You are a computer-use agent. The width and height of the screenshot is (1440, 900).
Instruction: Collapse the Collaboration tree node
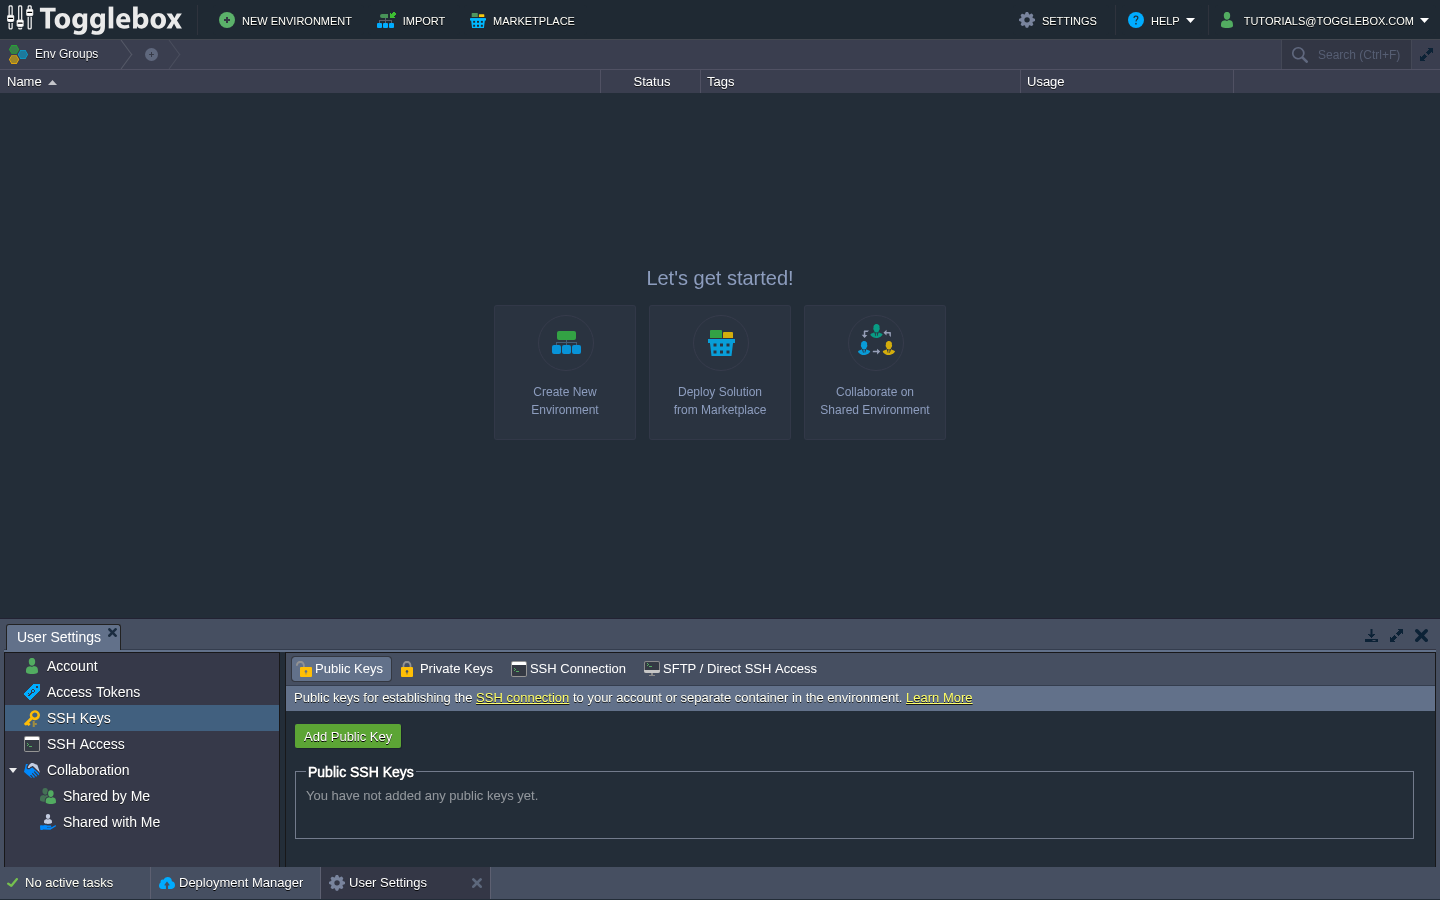click(x=13, y=770)
